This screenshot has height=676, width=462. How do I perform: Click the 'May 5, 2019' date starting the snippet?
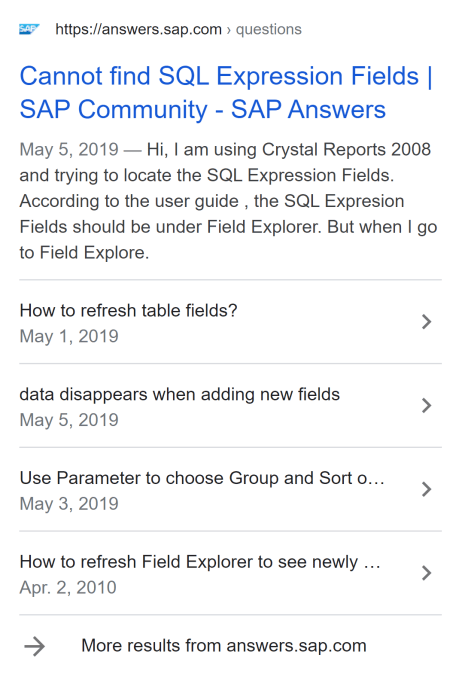[x=69, y=150]
